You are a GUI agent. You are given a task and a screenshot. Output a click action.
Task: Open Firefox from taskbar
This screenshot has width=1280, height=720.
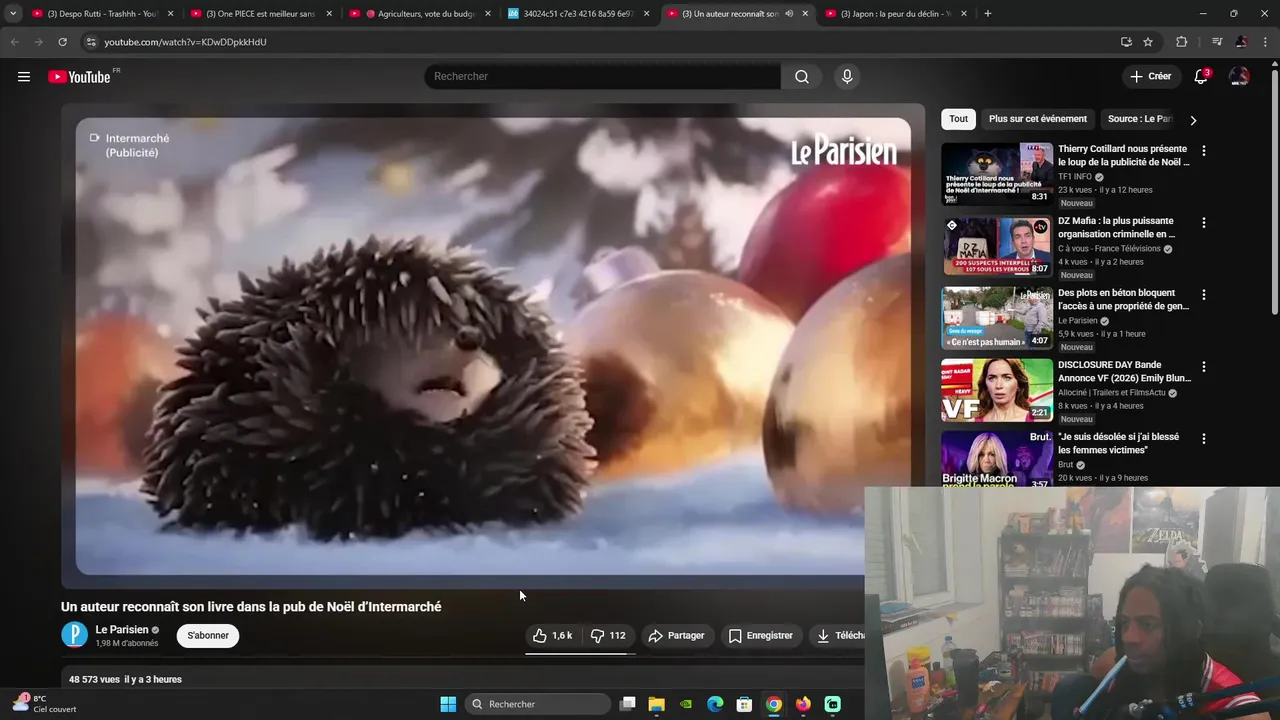pos(803,704)
